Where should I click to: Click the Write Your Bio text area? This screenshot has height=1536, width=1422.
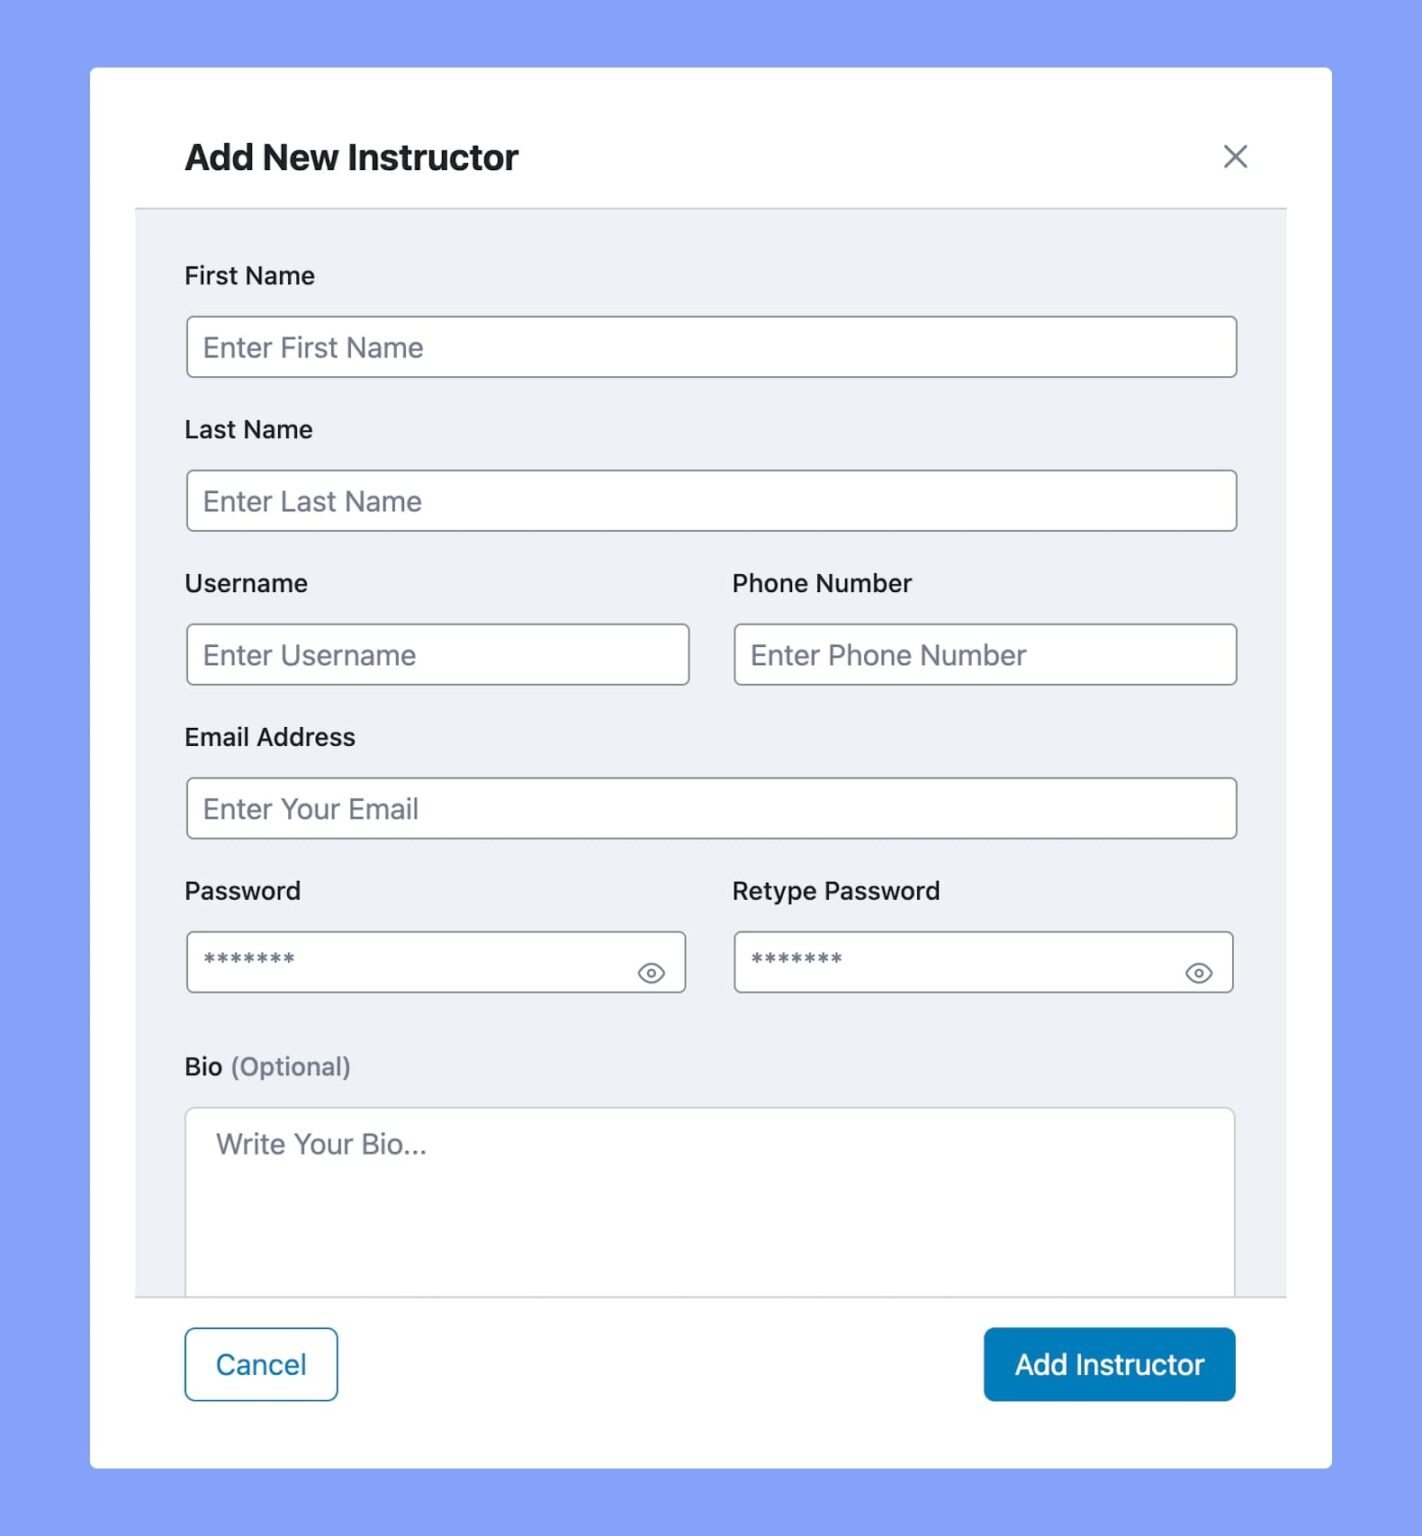point(709,1200)
